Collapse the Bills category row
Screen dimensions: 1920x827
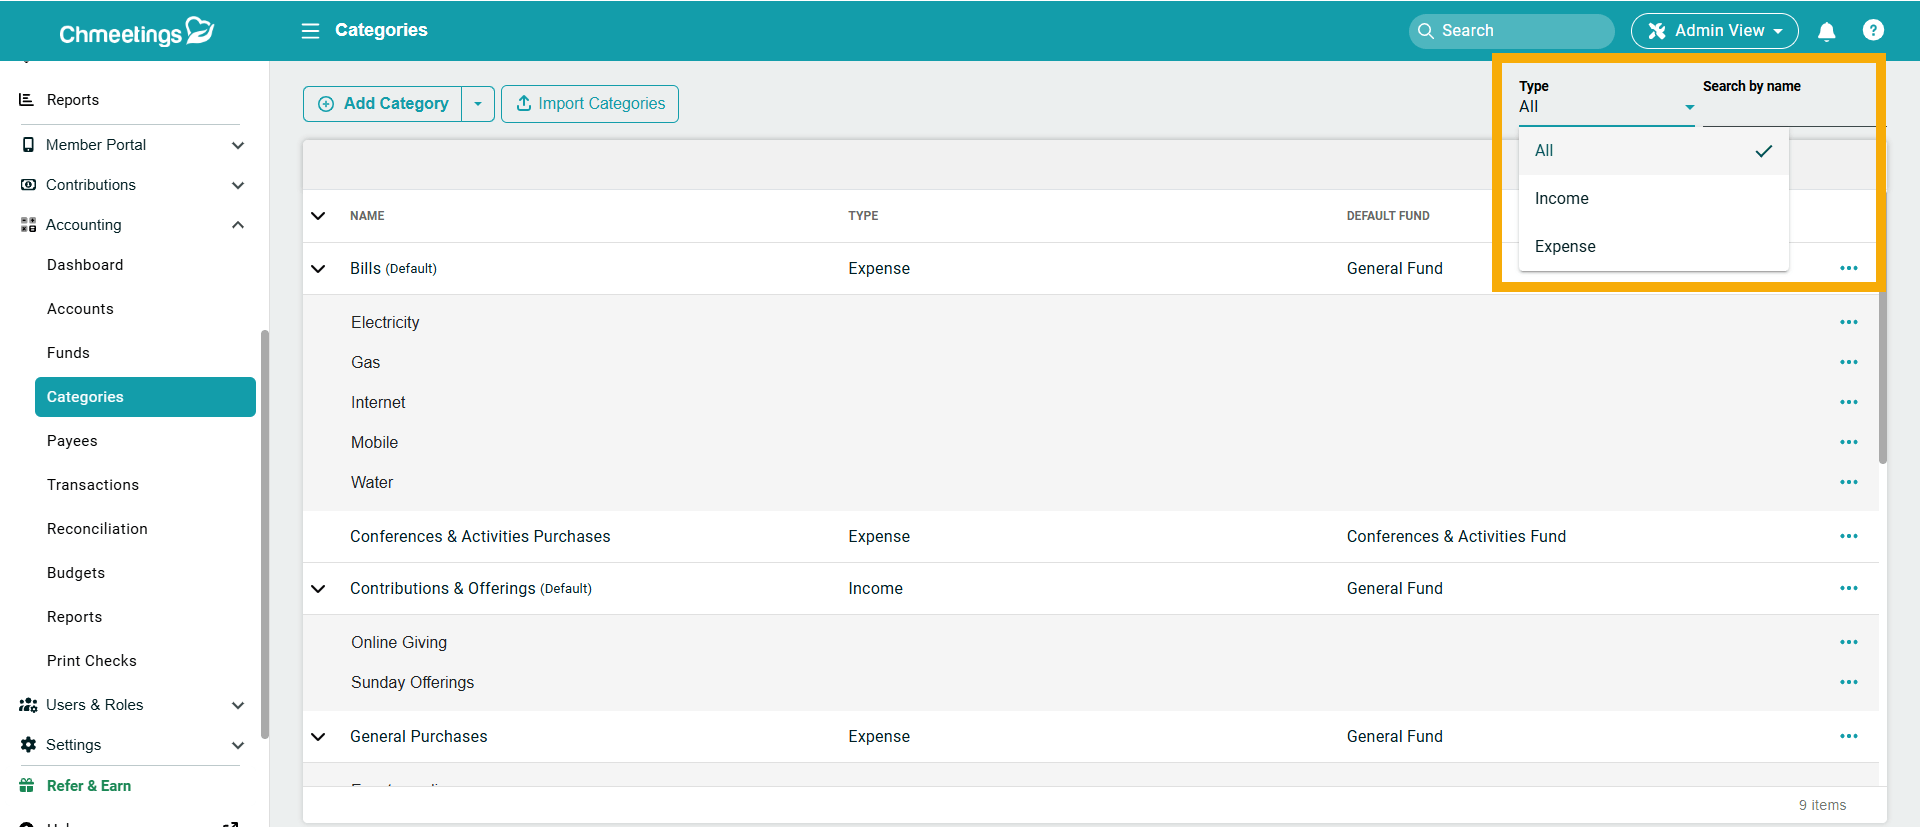coord(318,269)
